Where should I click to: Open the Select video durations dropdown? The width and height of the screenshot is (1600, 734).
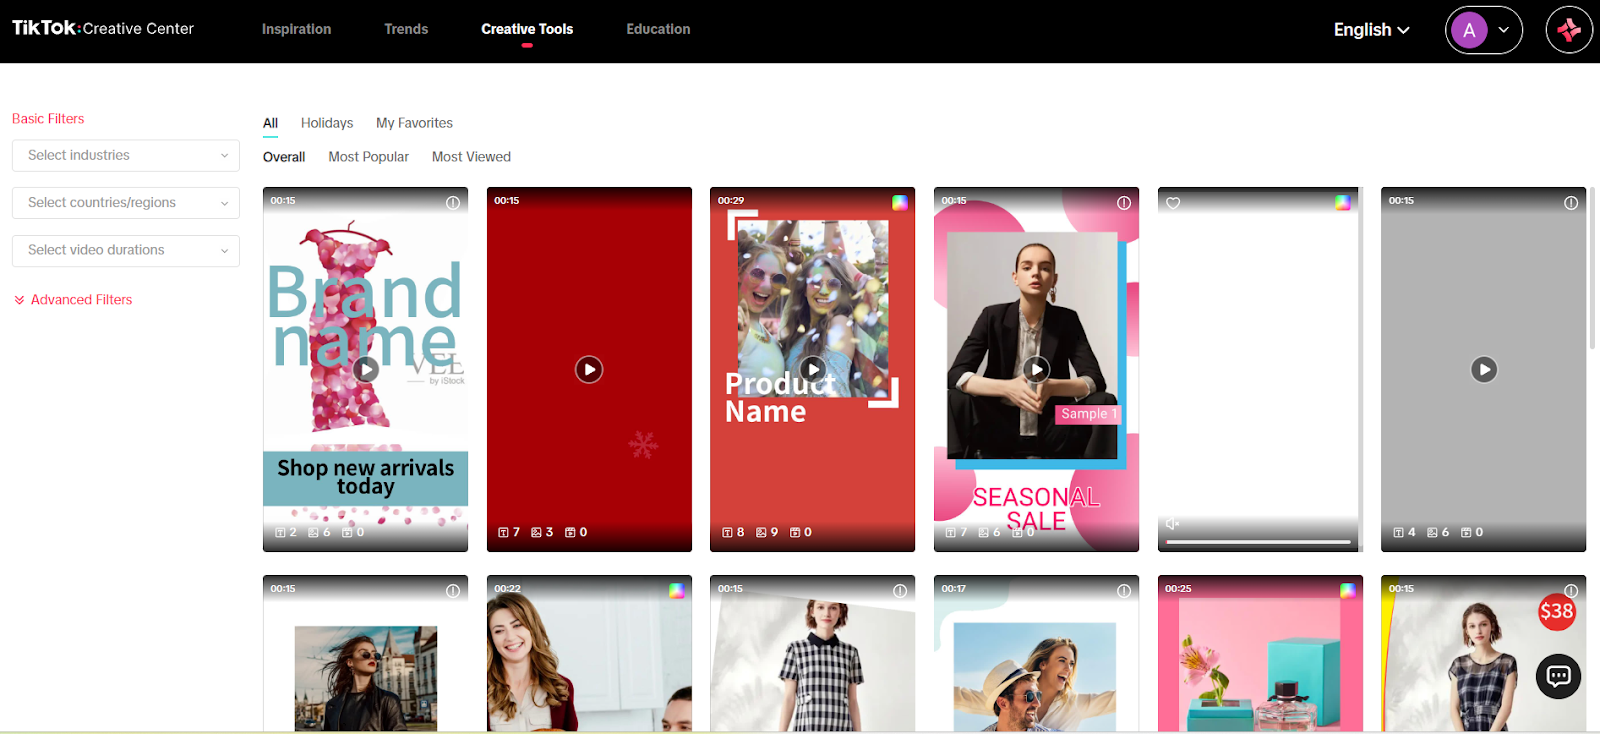pos(126,250)
